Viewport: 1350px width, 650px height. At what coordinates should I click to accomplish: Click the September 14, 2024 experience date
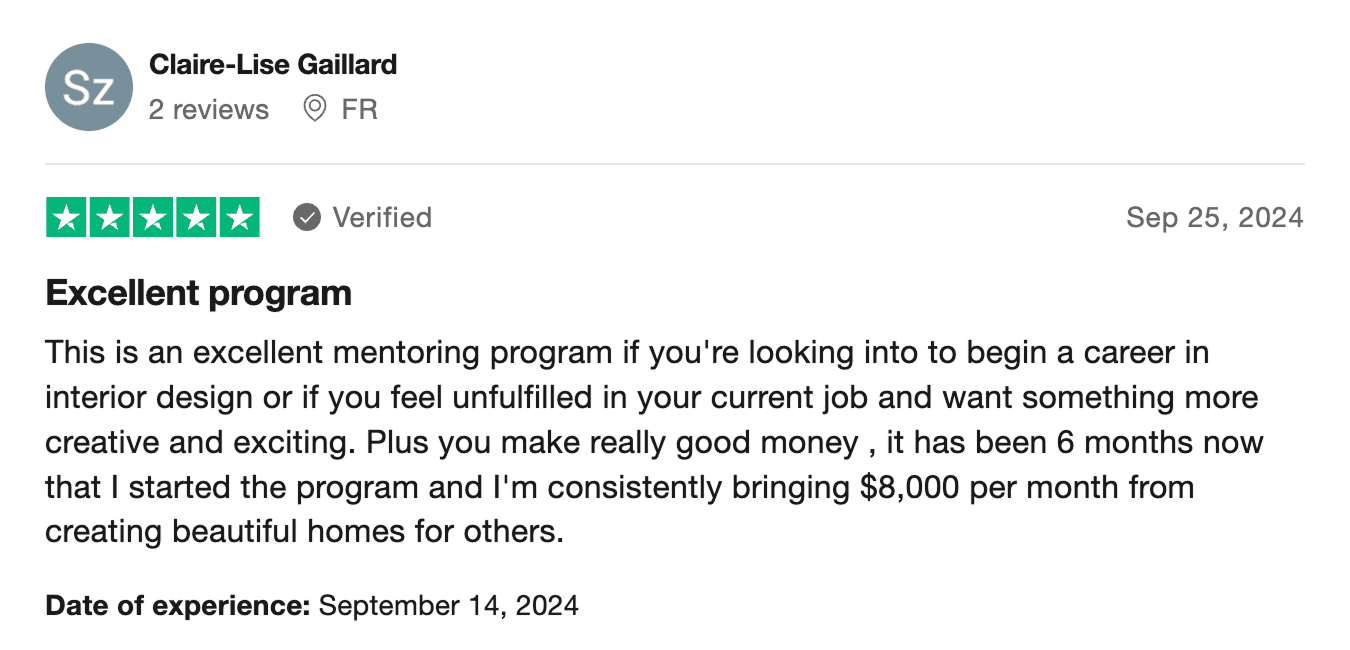[x=448, y=605]
